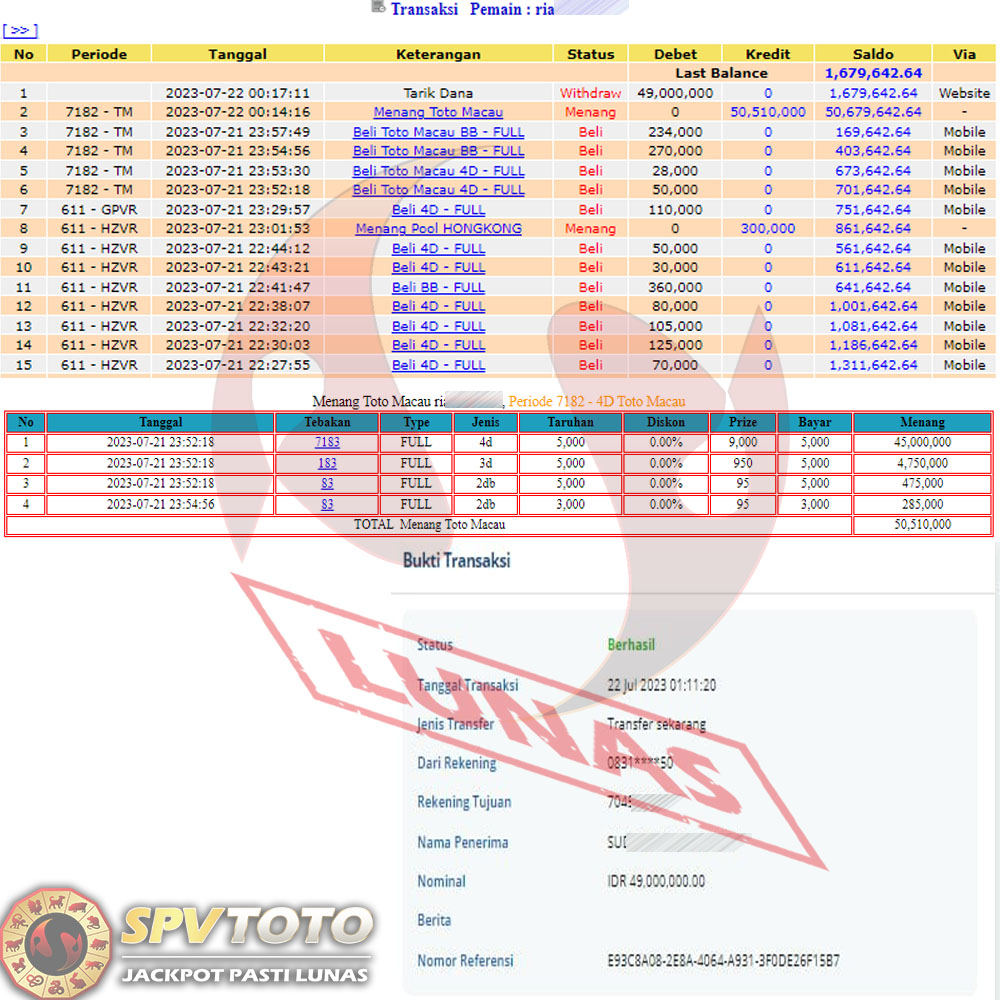Click the Tebakan header in the winnings table
The image size is (1000, 1000).
pos(327,422)
